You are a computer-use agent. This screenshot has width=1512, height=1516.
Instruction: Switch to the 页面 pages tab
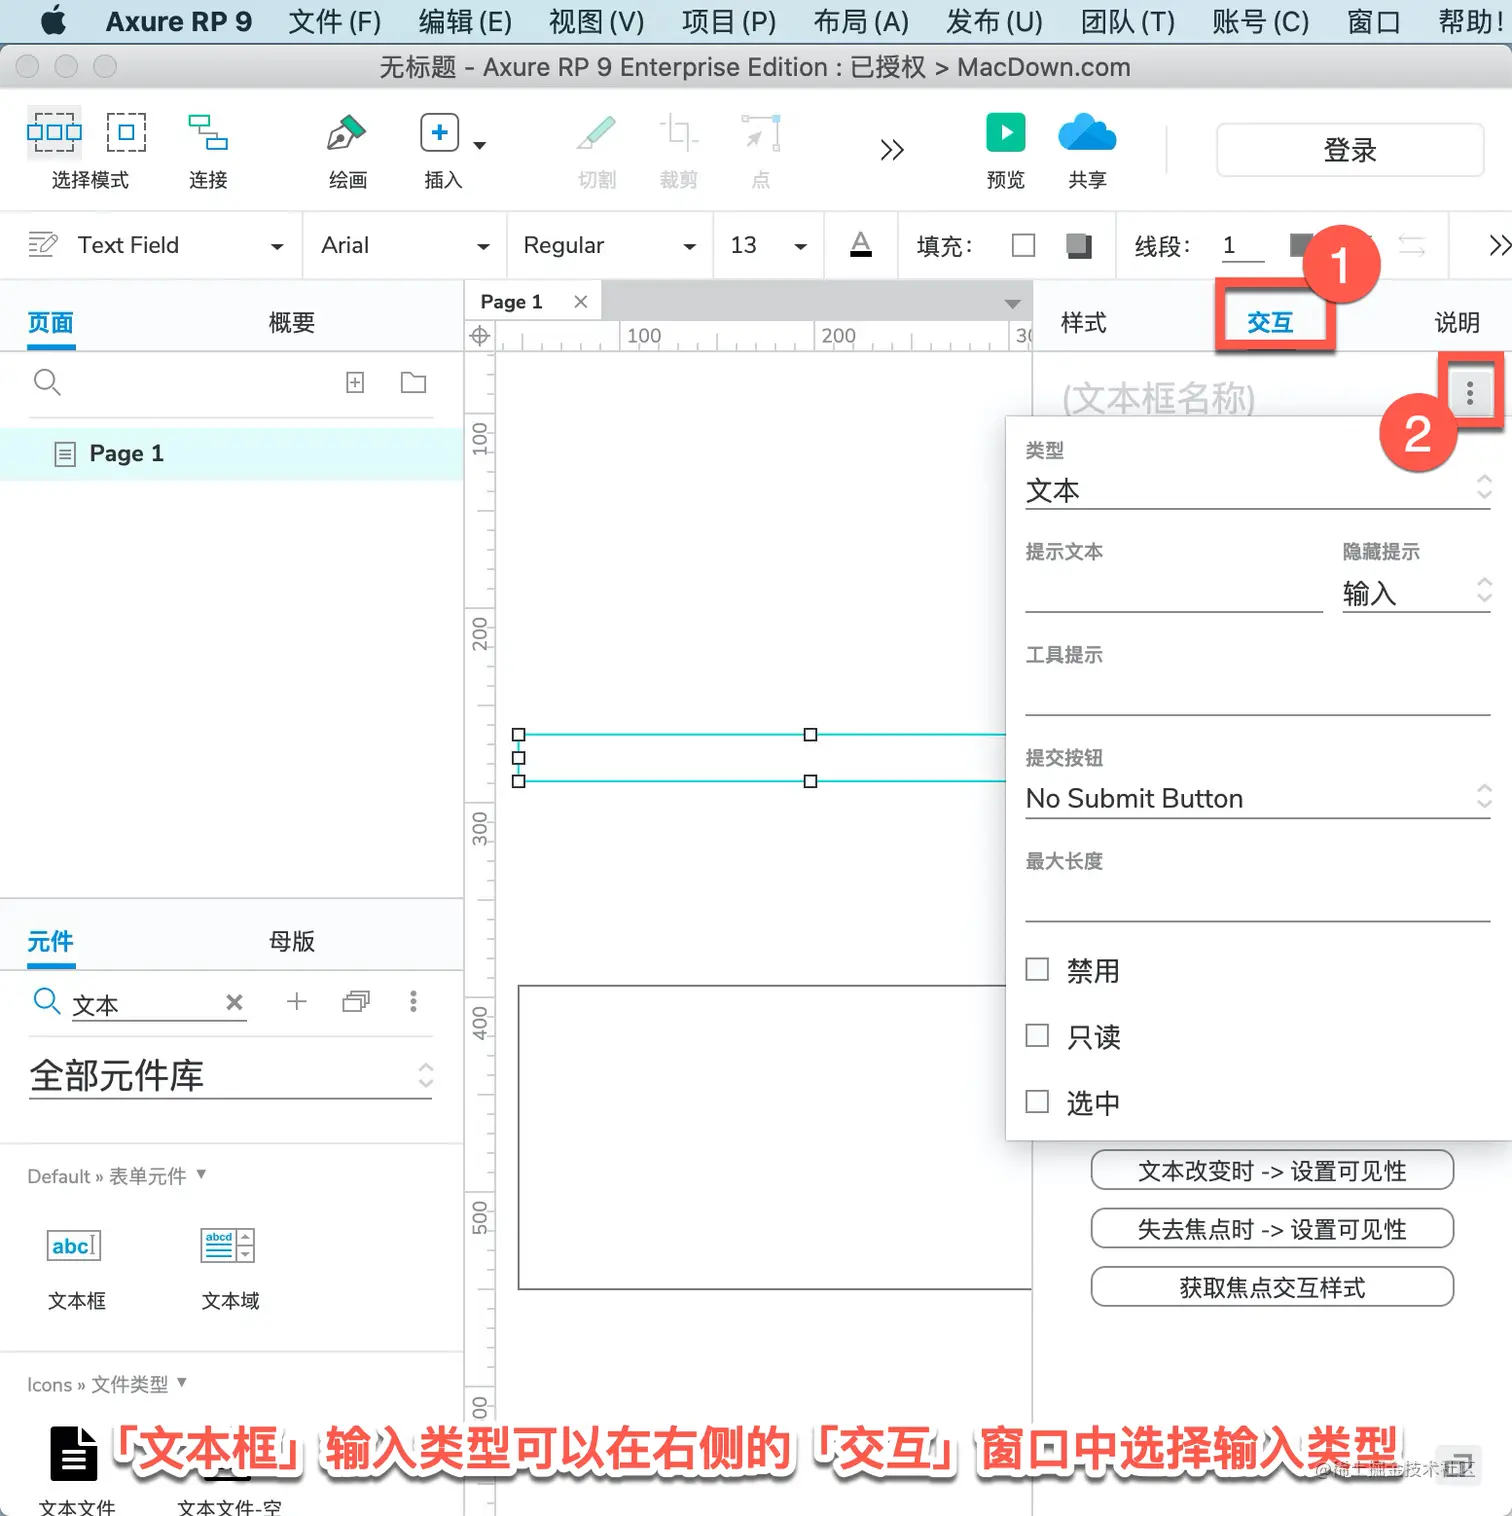(51, 323)
